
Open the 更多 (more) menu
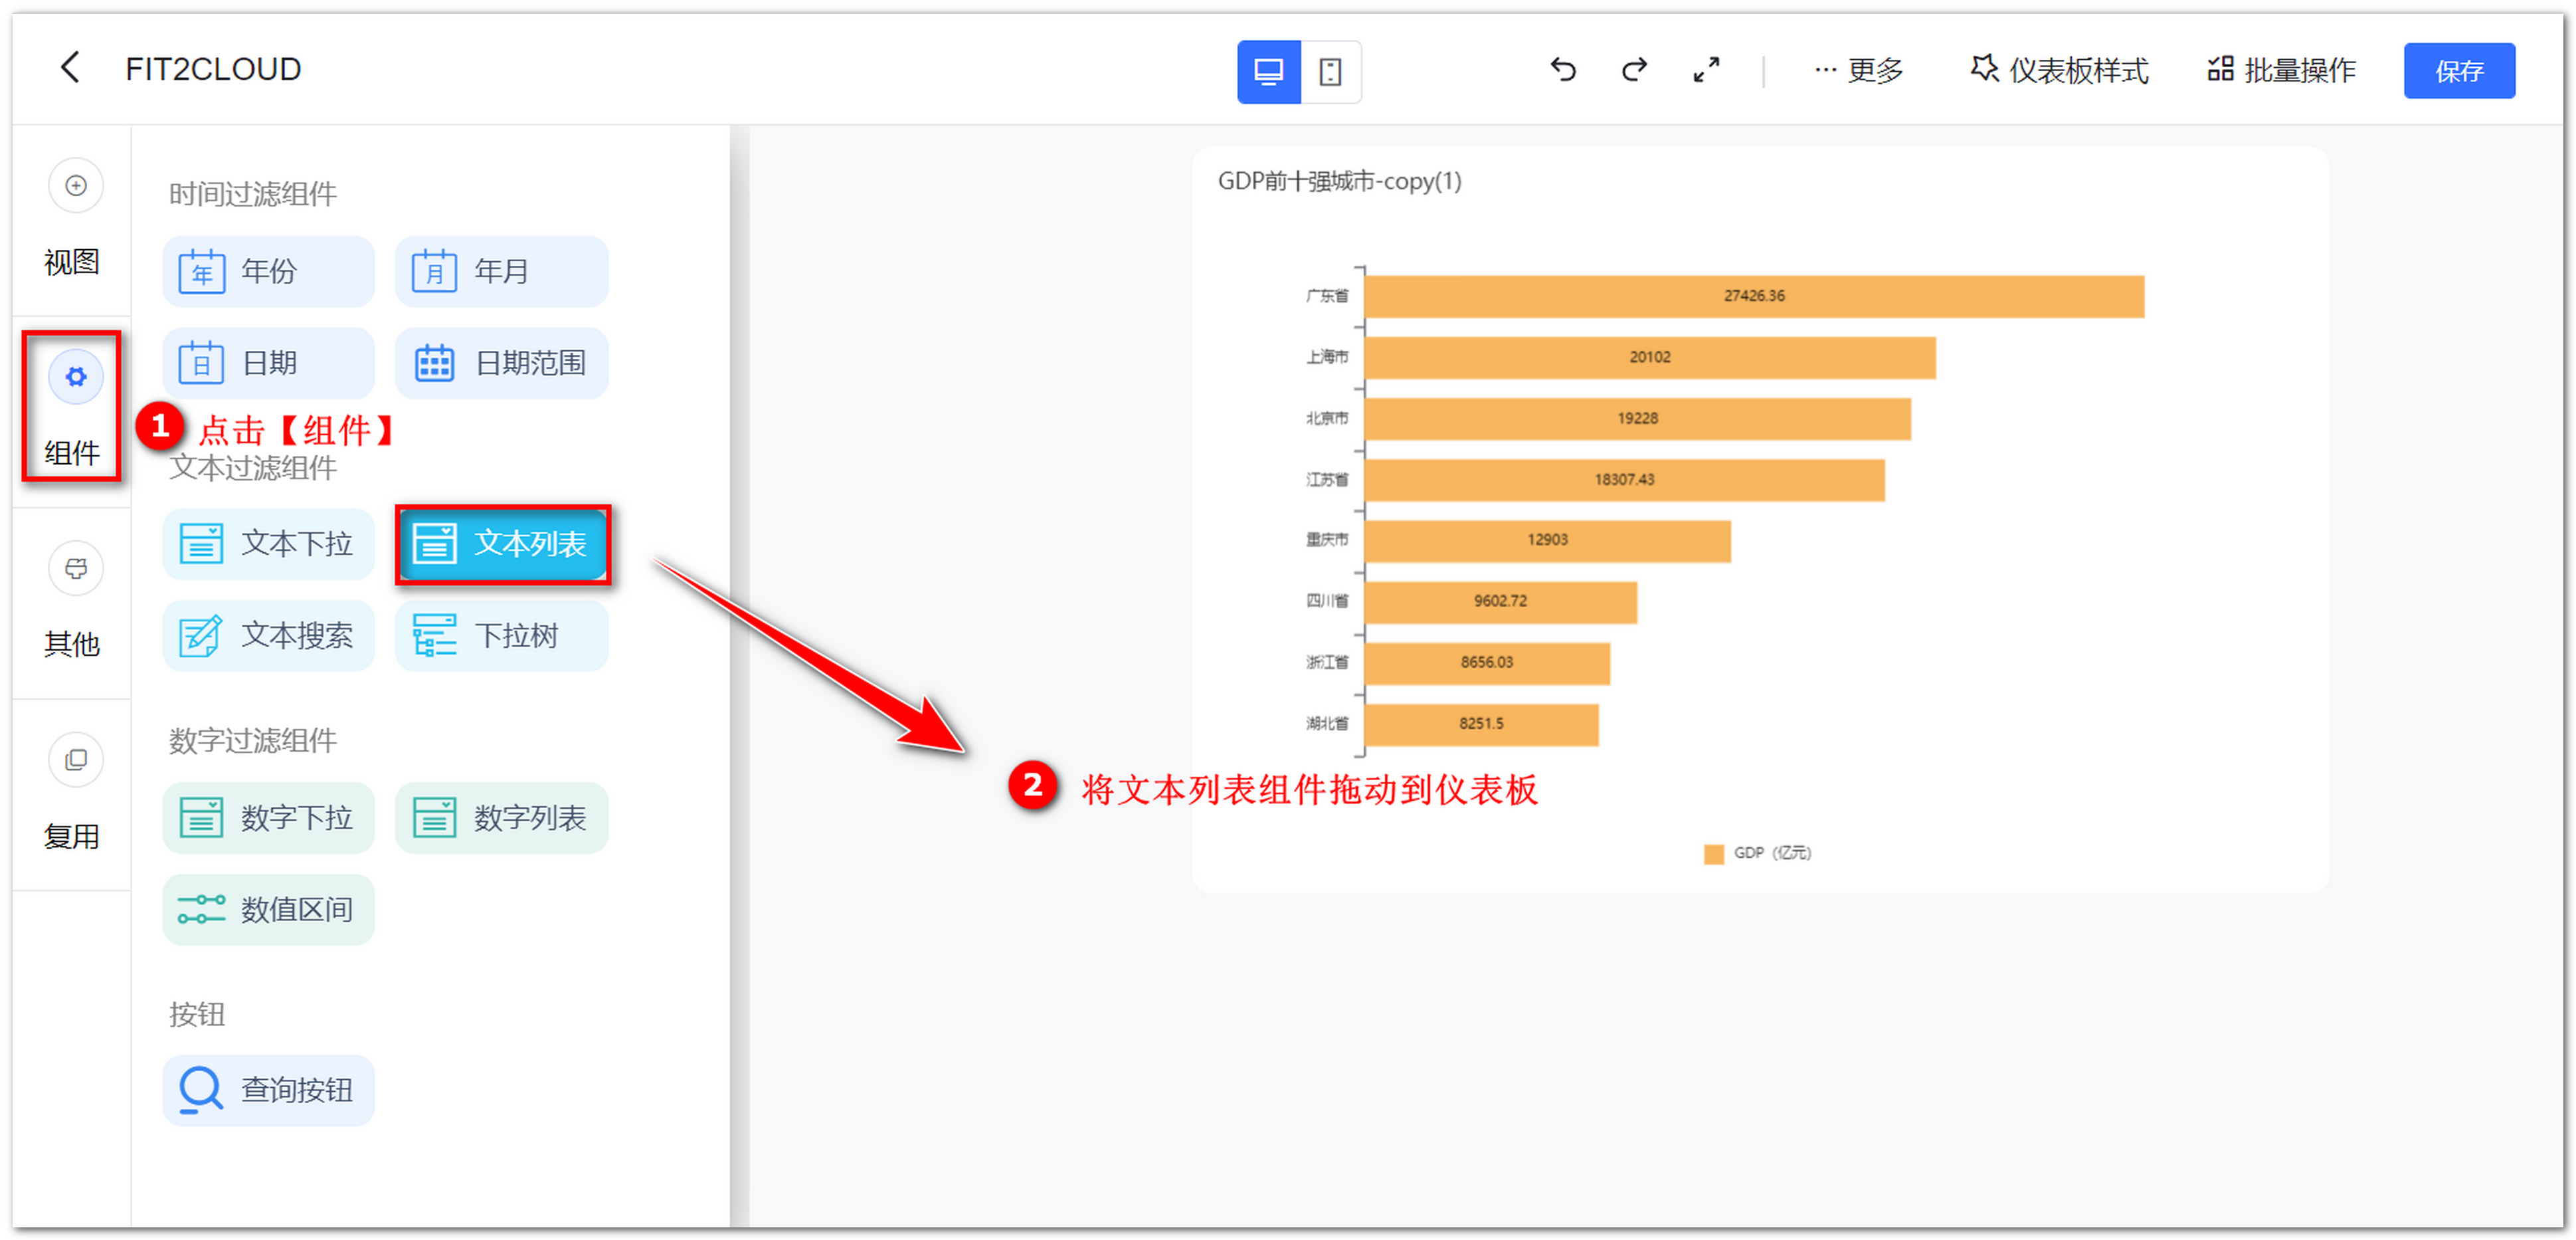1858,70
